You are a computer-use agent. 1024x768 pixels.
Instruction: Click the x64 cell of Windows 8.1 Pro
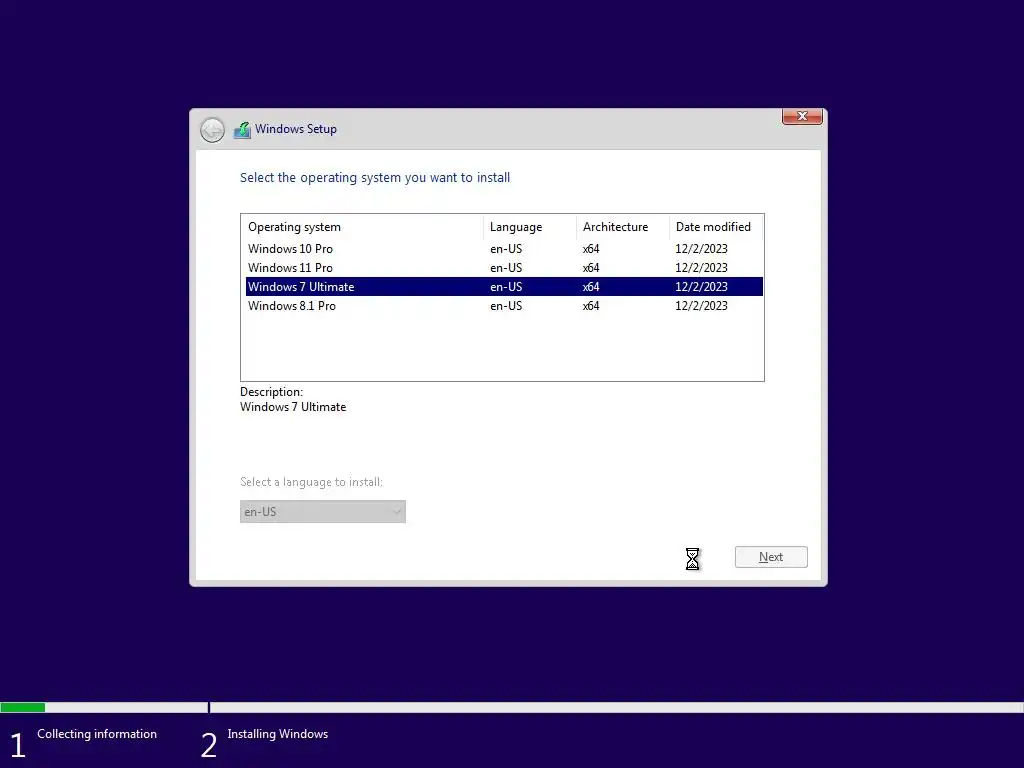click(591, 306)
